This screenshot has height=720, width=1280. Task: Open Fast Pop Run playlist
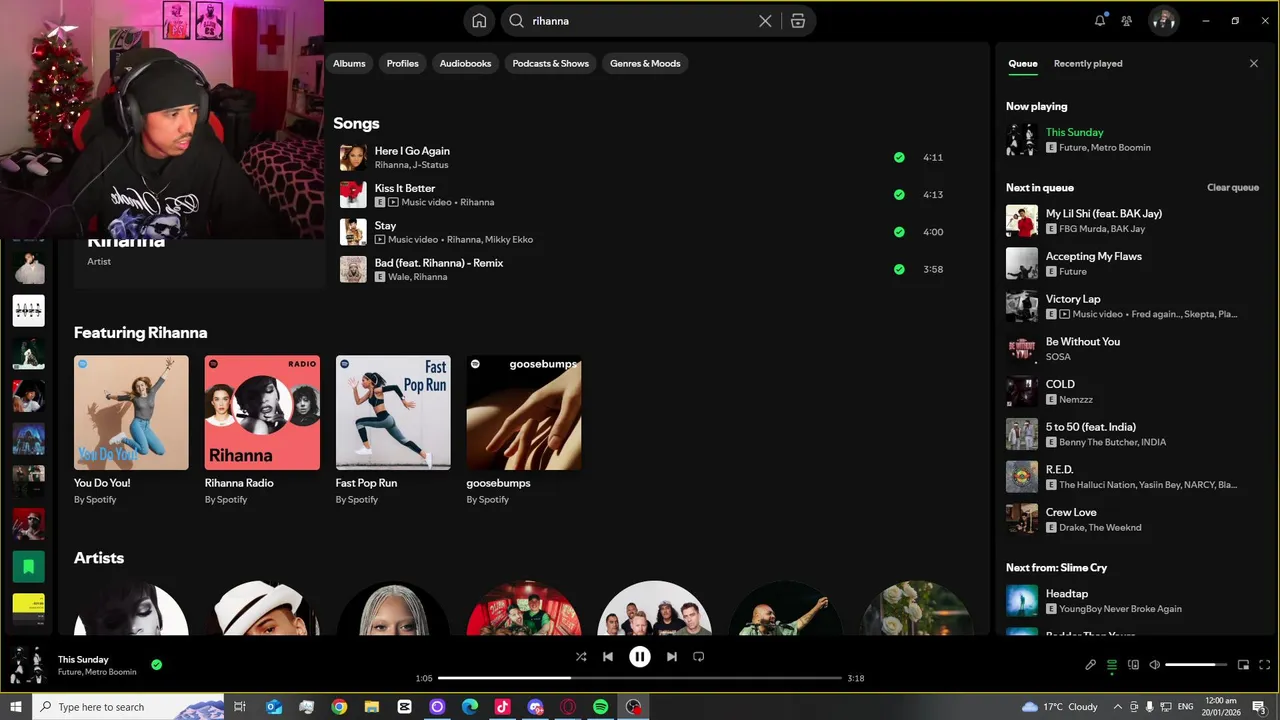pos(393,413)
